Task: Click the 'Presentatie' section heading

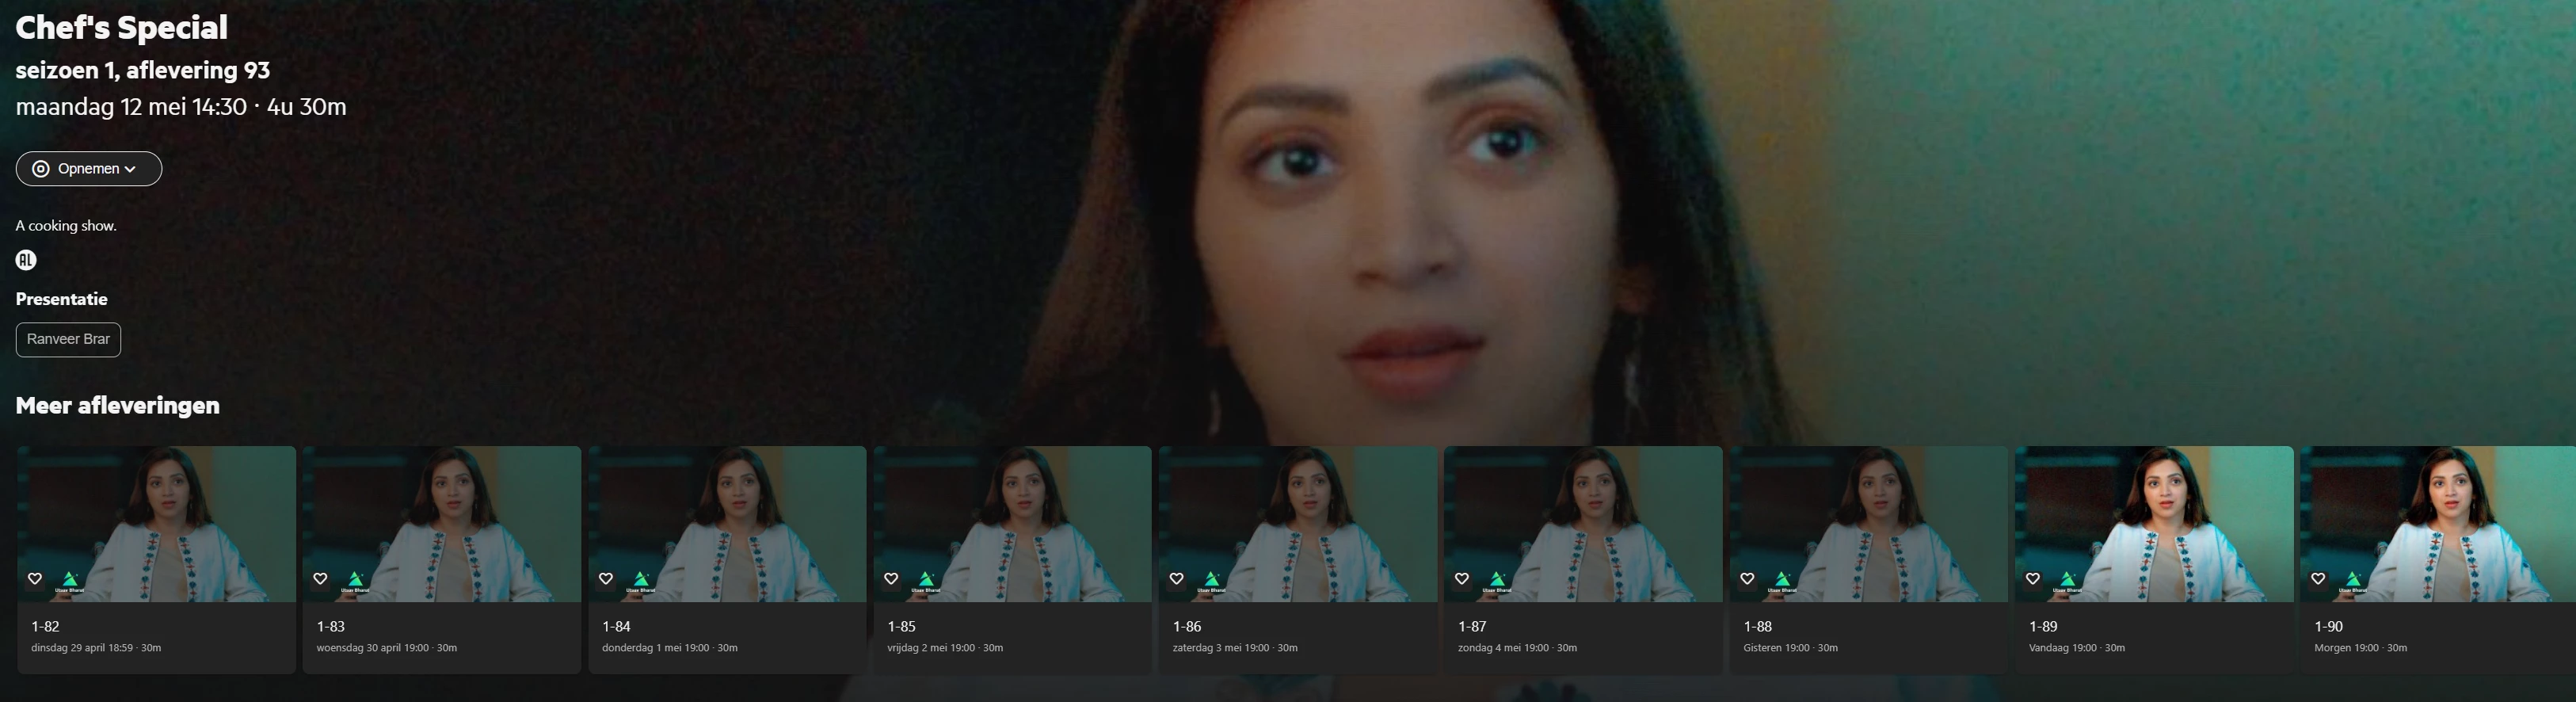Action: click(61, 299)
